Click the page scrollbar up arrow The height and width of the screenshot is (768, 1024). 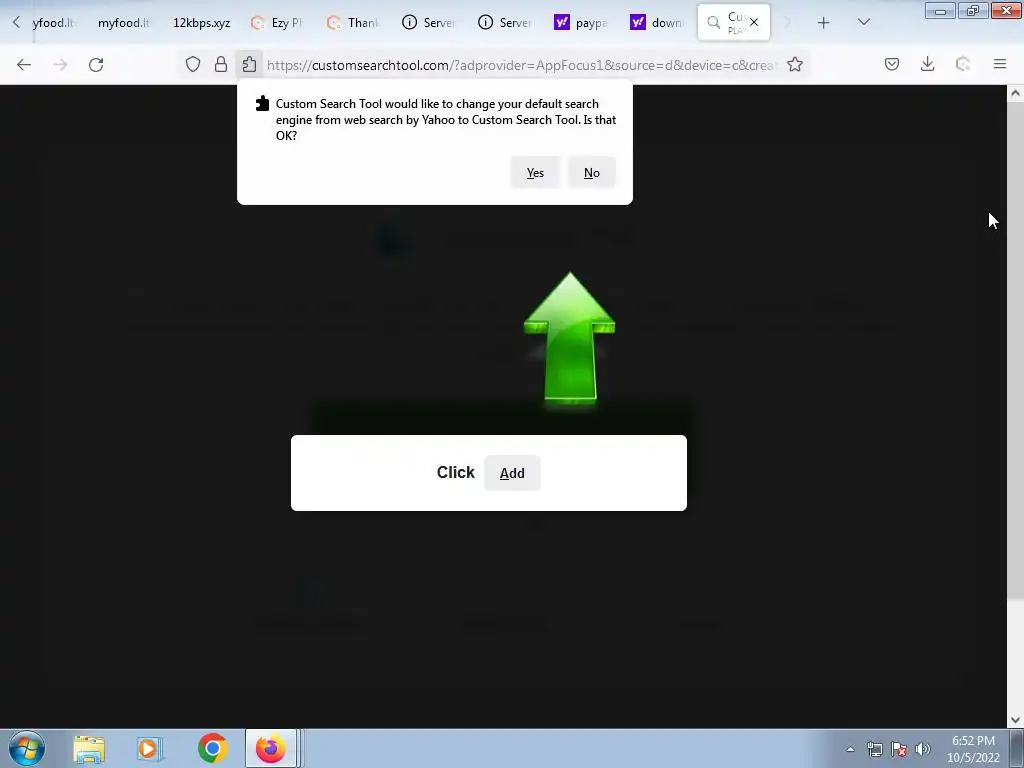[x=1015, y=93]
